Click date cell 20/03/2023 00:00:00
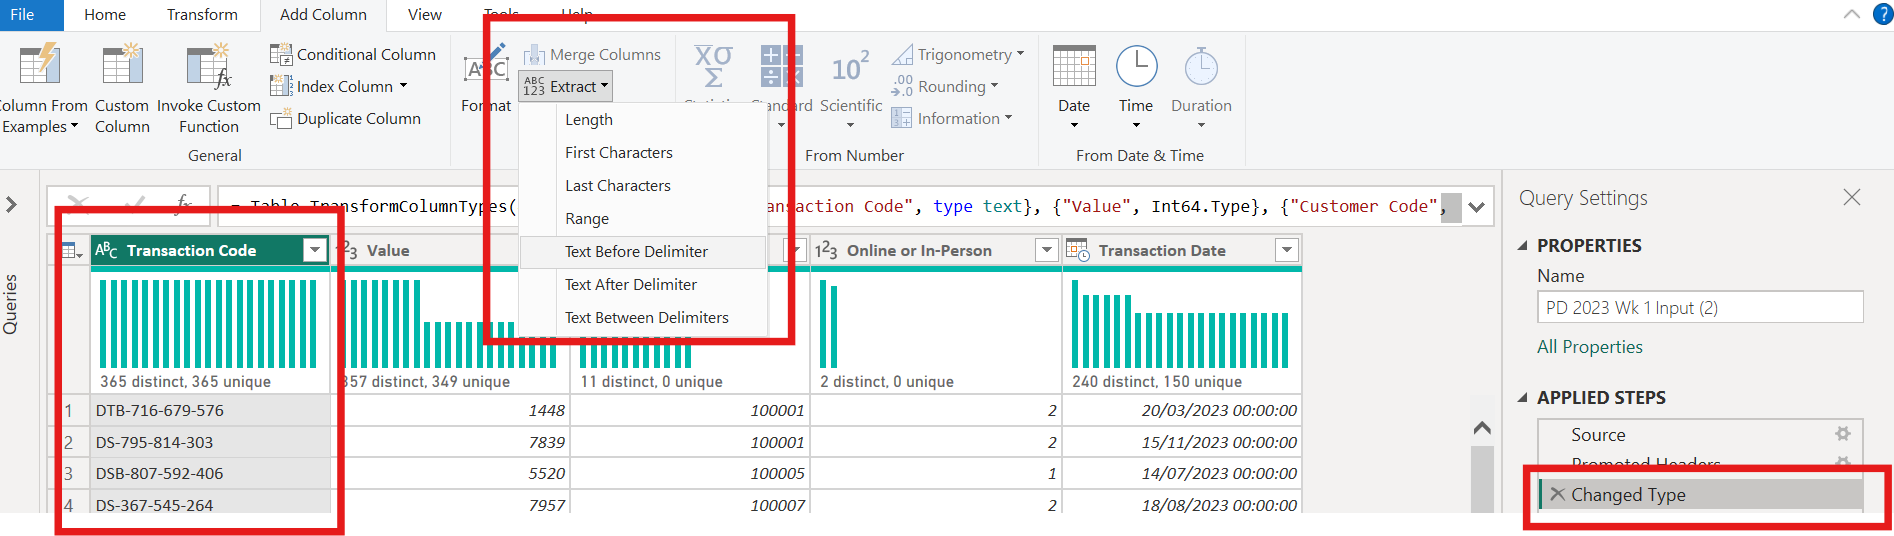The height and width of the screenshot is (536, 1894). [x=1181, y=410]
